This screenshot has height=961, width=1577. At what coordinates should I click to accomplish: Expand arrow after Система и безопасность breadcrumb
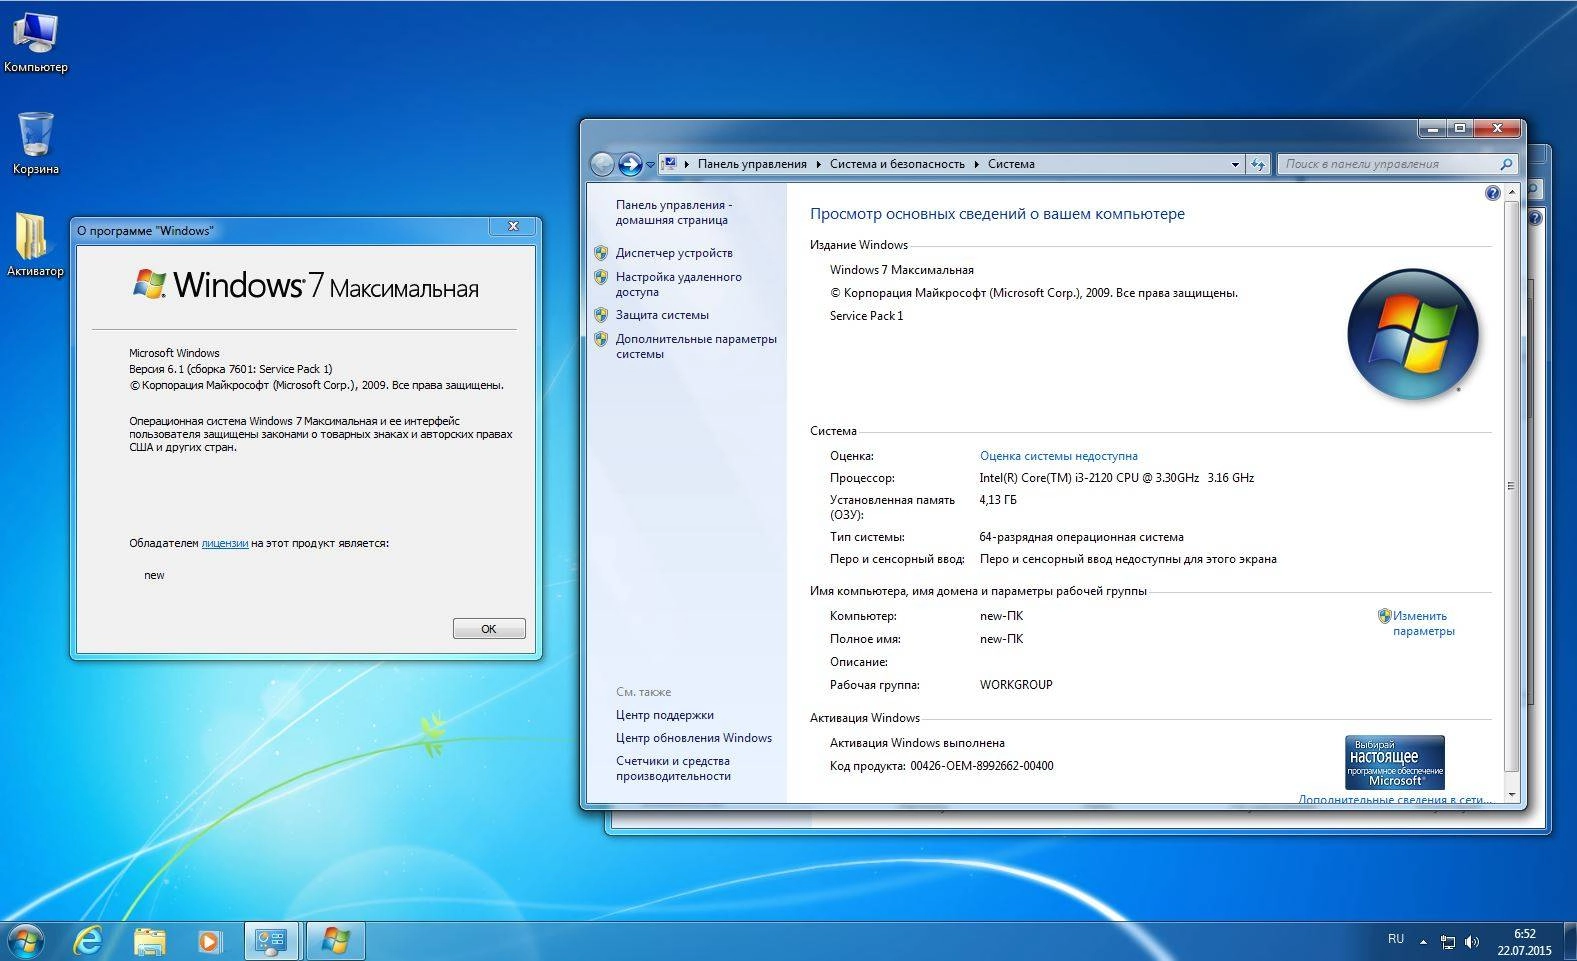pyautogui.click(x=977, y=164)
